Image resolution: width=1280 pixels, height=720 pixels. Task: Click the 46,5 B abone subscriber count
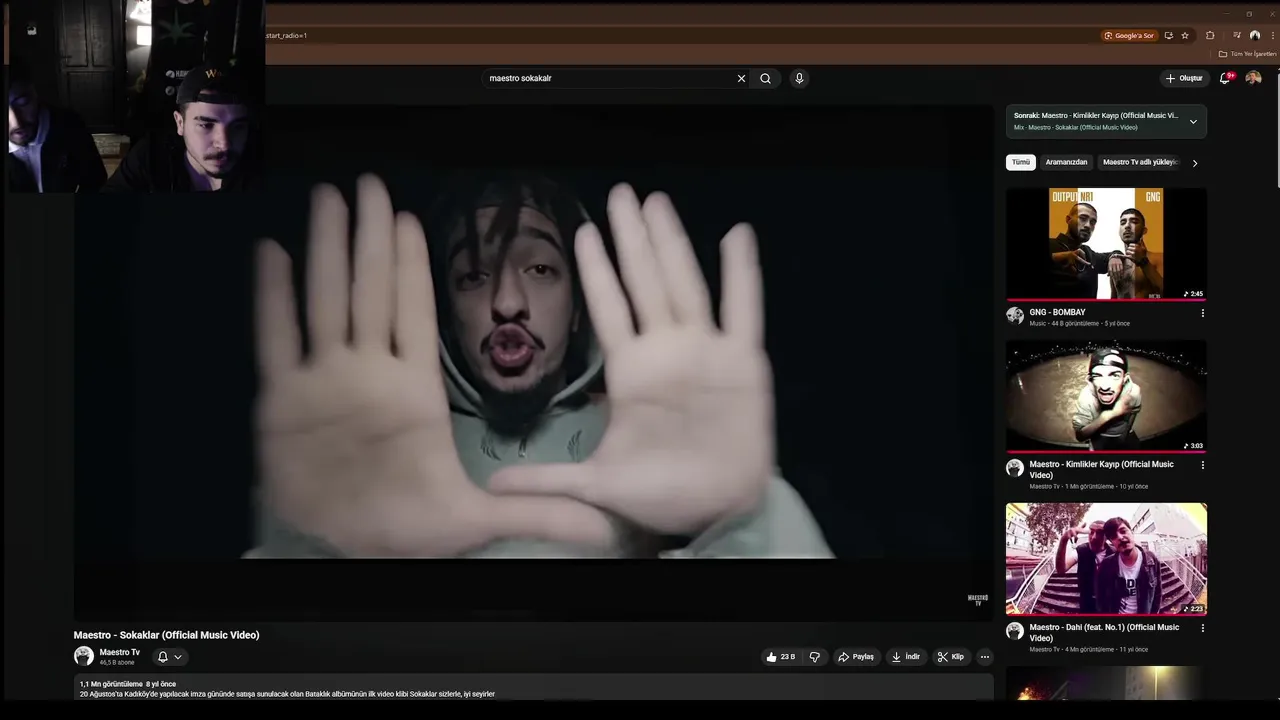[117, 663]
